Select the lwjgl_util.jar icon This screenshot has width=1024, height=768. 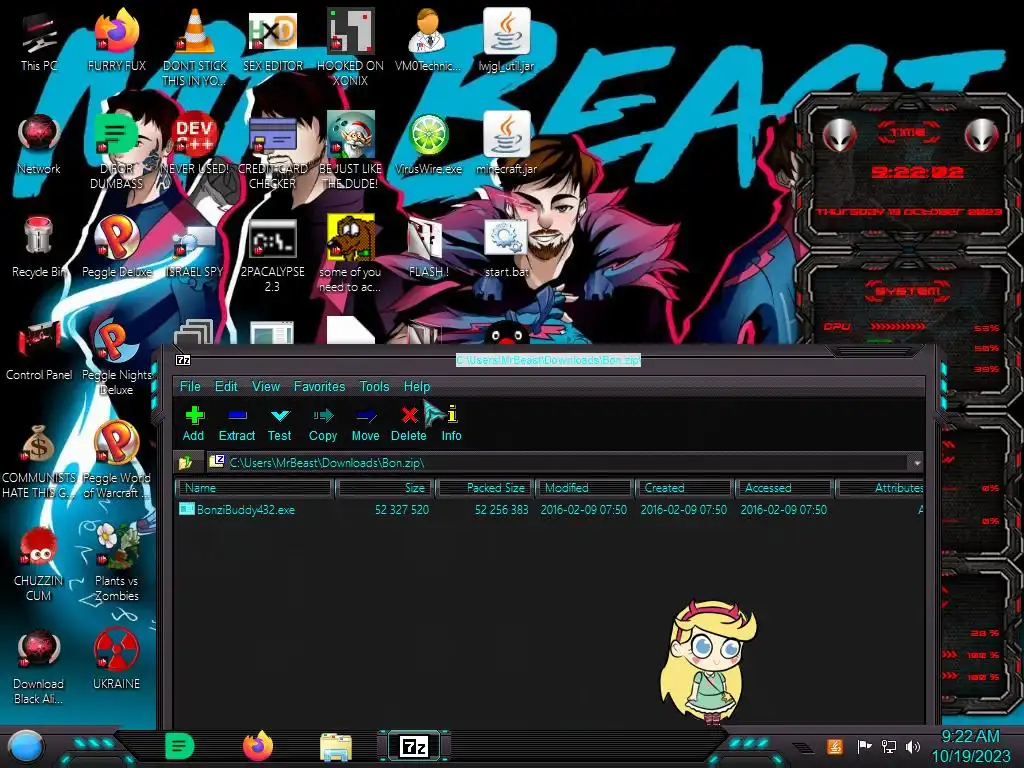(507, 40)
